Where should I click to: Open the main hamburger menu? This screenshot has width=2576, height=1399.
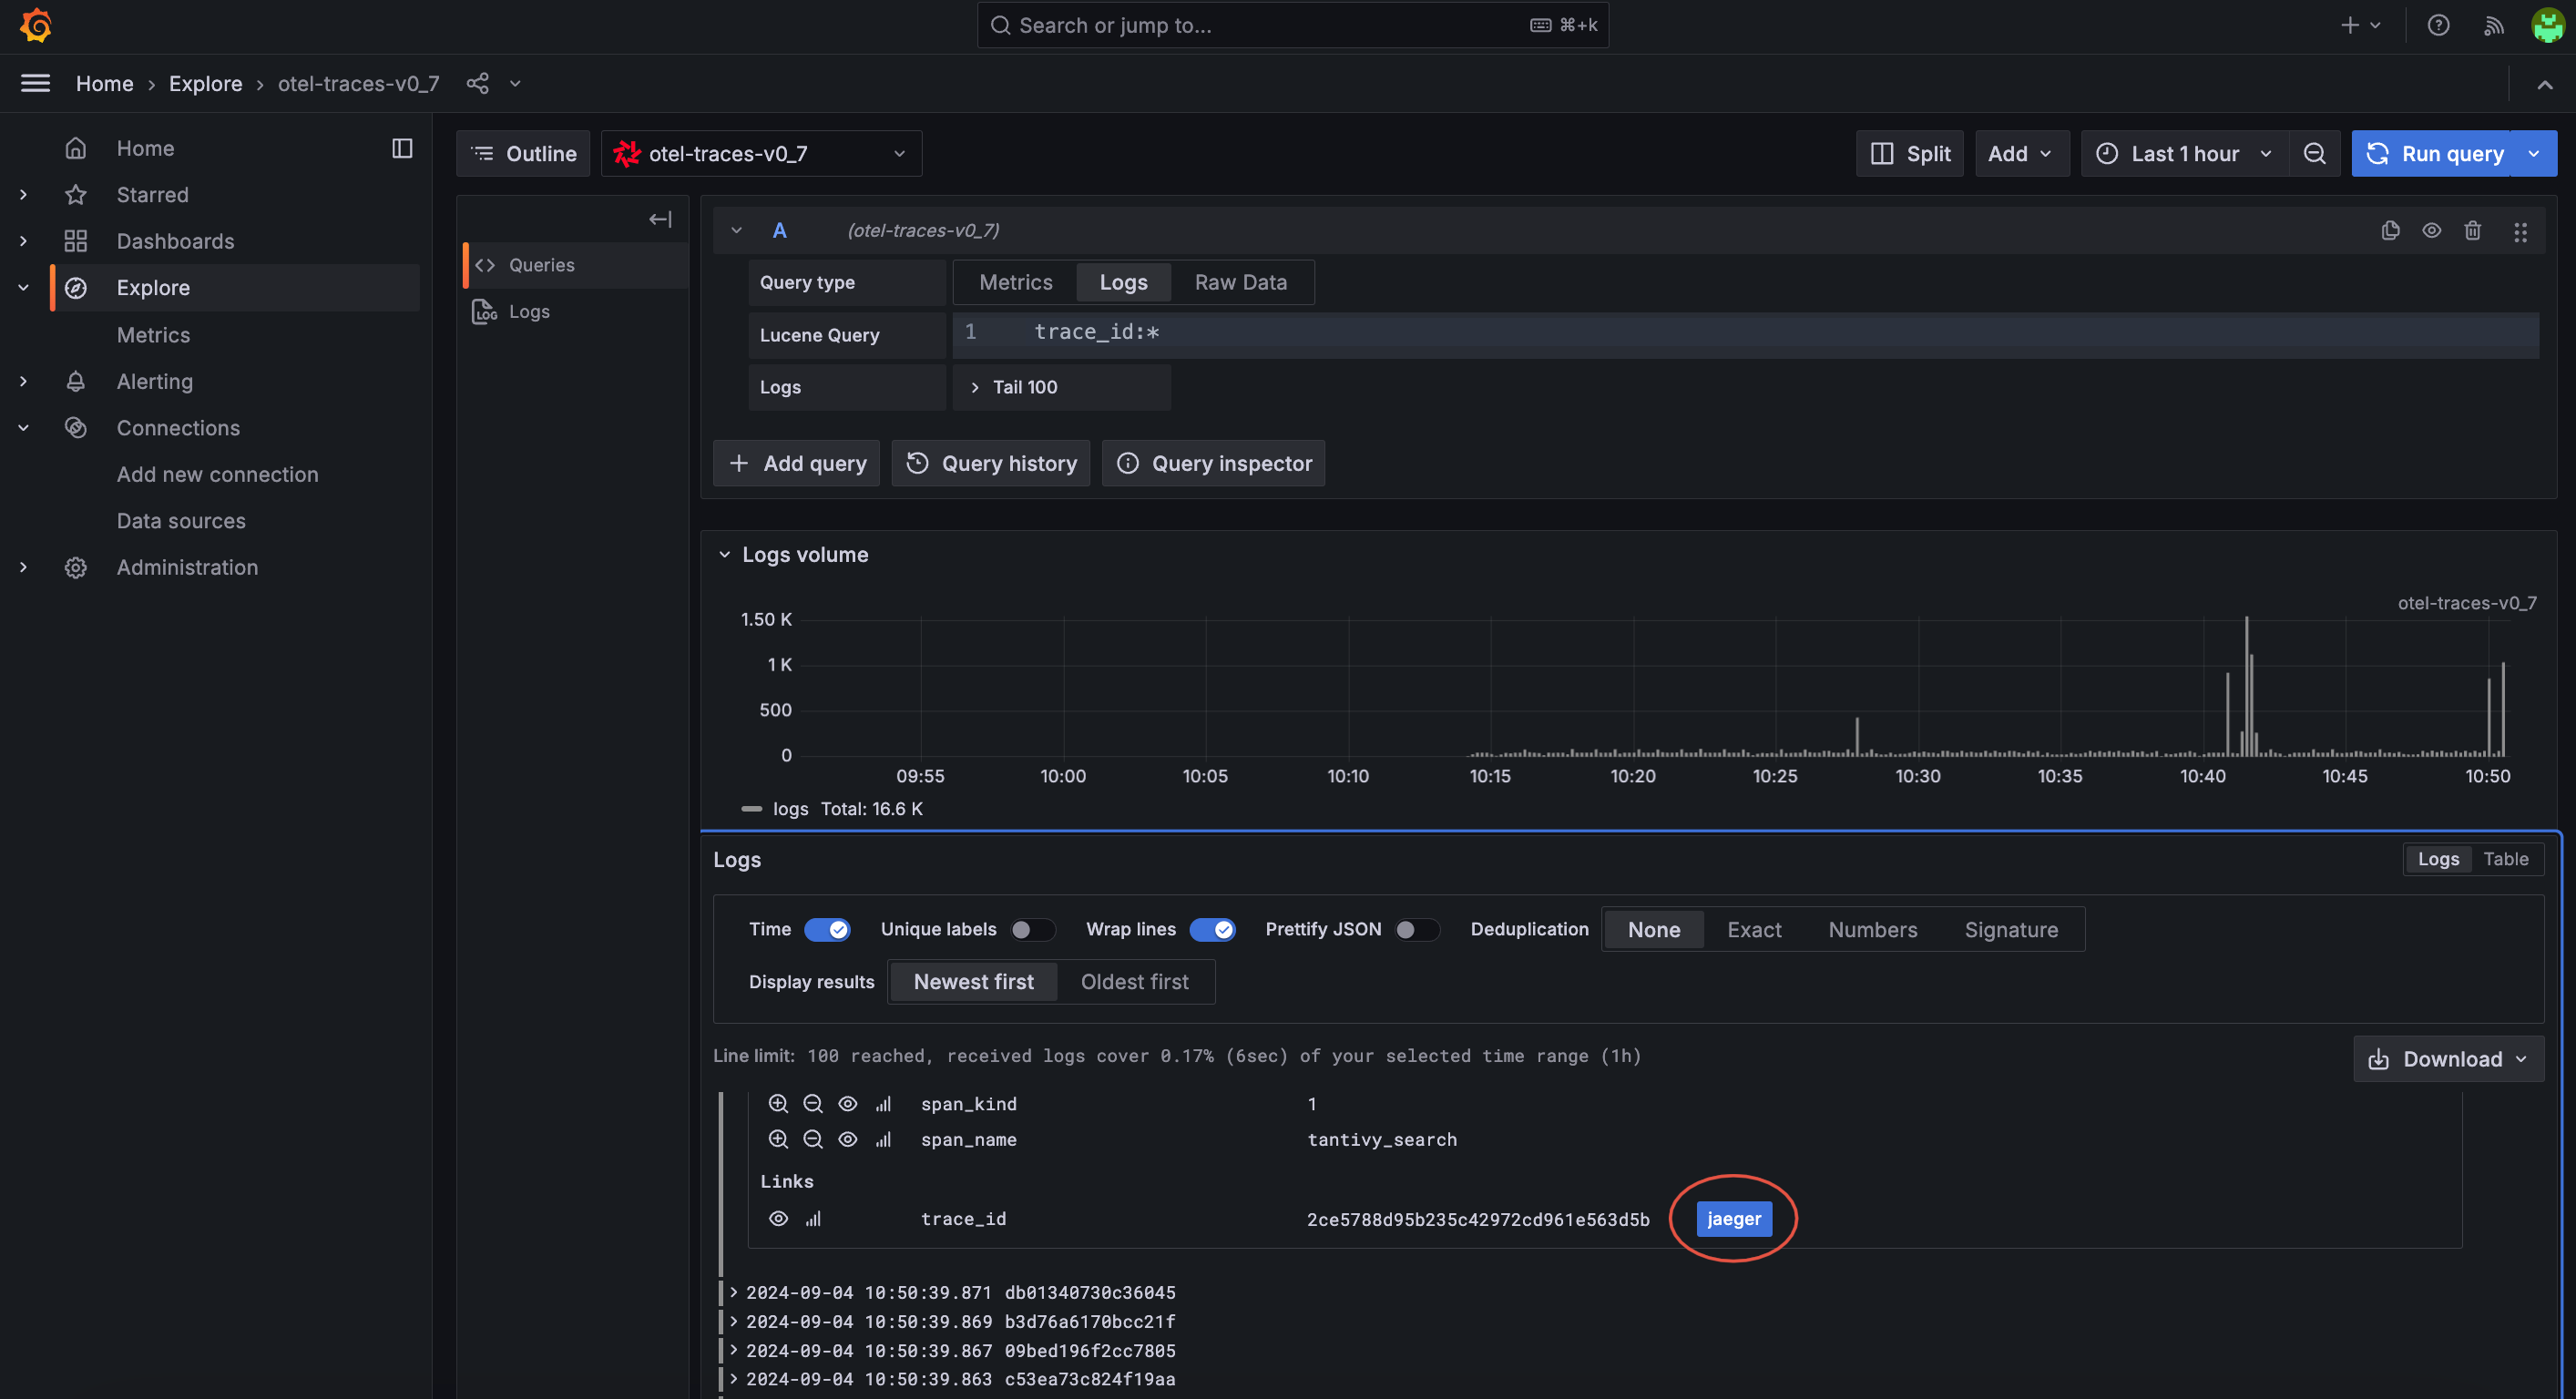(x=35, y=83)
